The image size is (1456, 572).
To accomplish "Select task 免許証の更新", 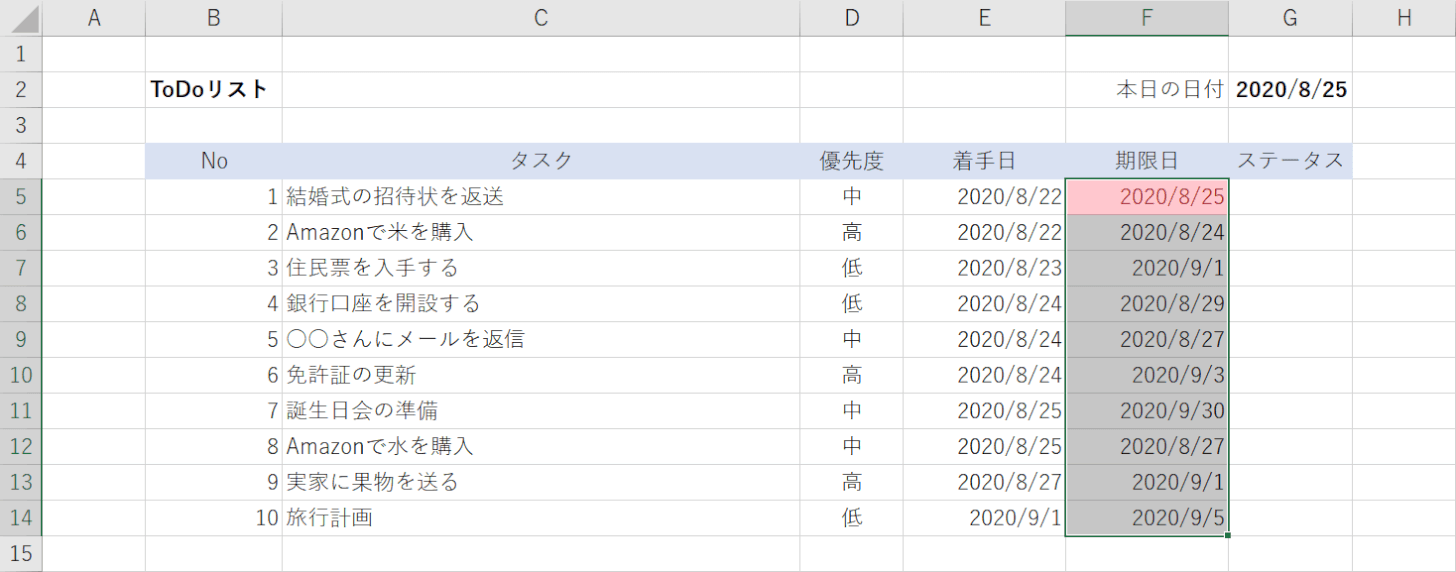I will 541,375.
